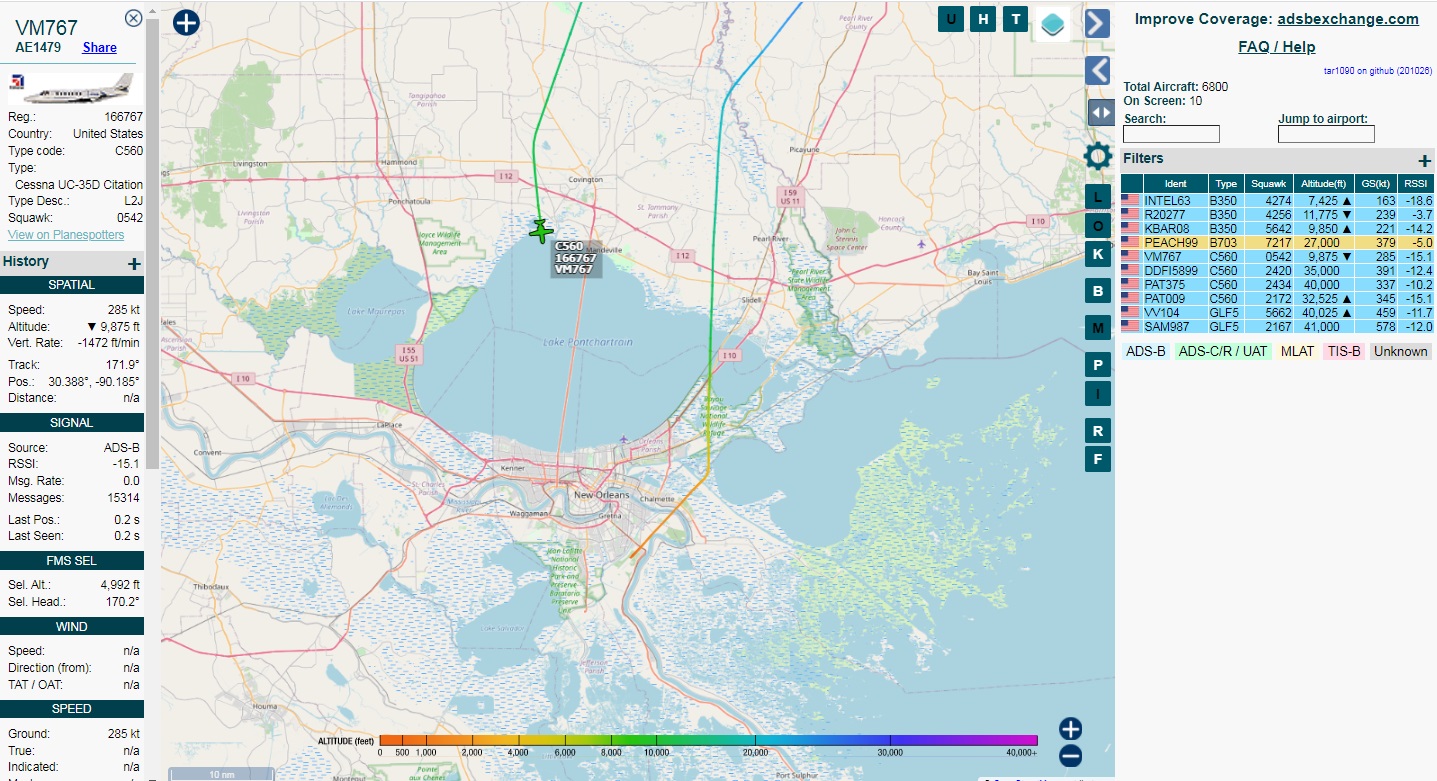Click the left arrow sidebar button
This screenshot has height=781, width=1437.
coord(1098,70)
